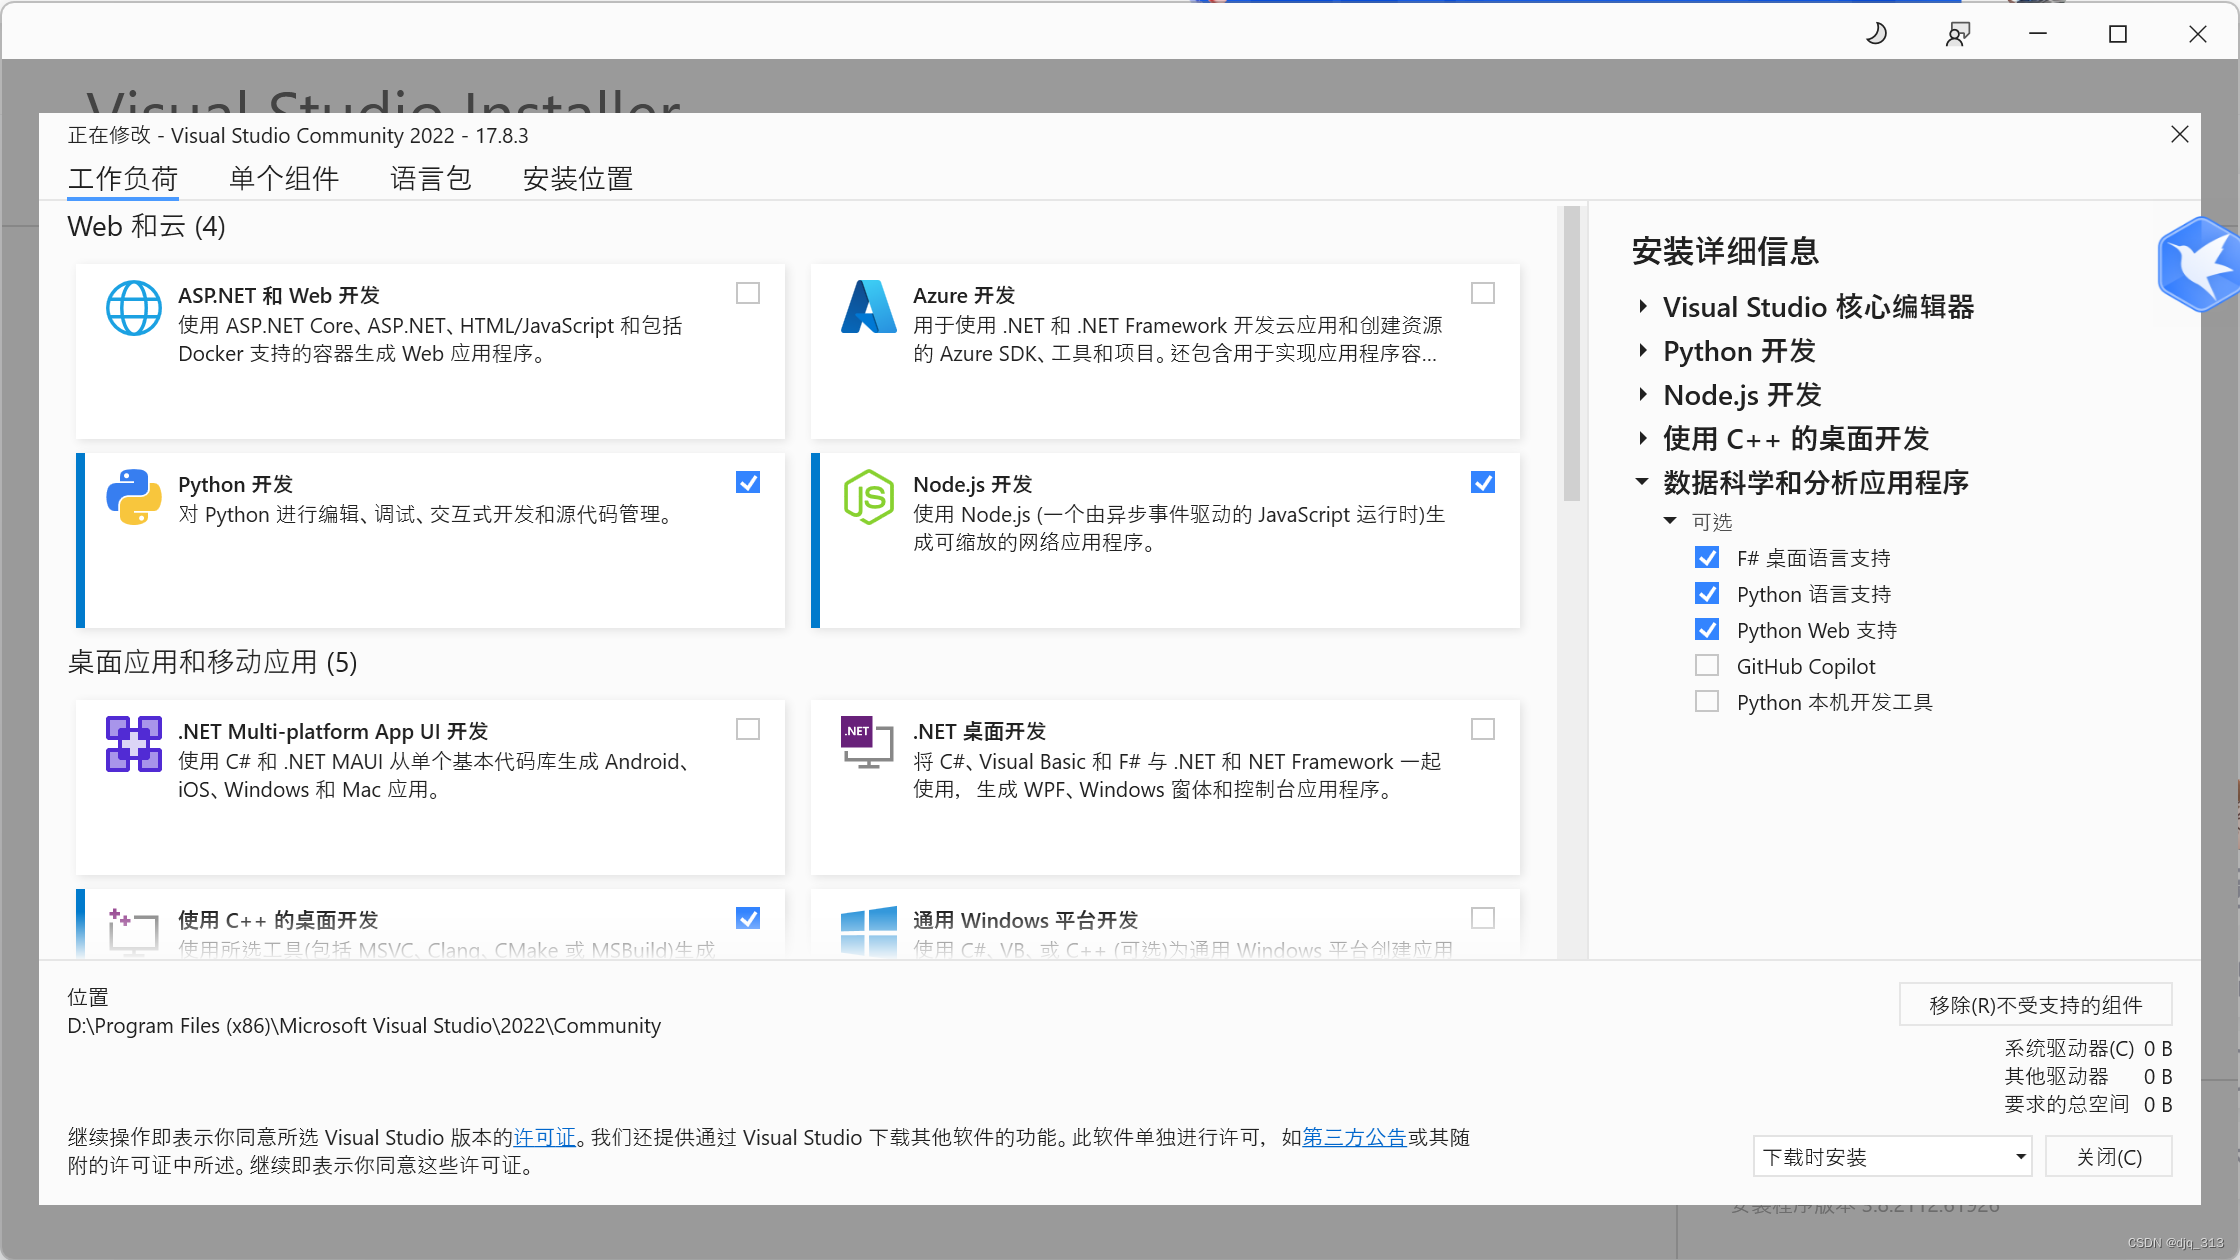Open the feedback person icon
Viewport: 2240px width, 1260px height.
[1957, 34]
